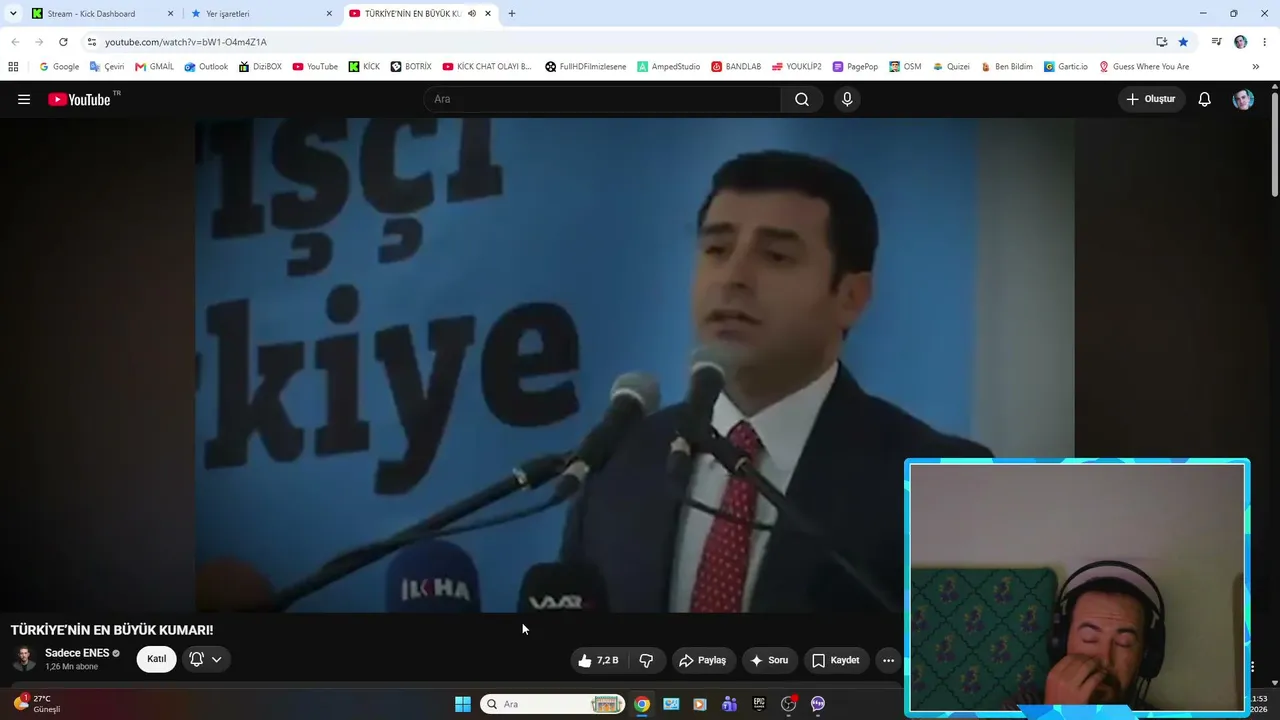This screenshot has width=1280, height=720.
Task: Open the DiziBOX bookmark
Action: click(x=260, y=67)
